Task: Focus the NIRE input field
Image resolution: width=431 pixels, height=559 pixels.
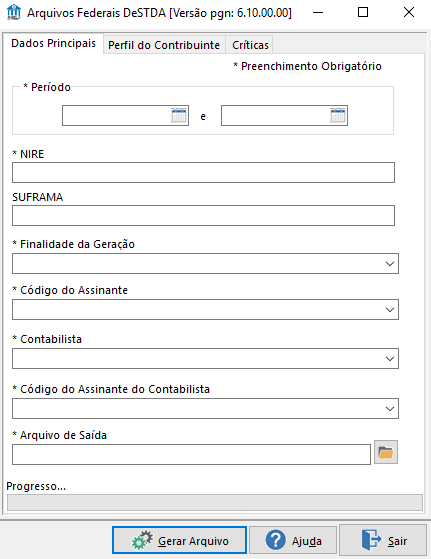Action: point(203,173)
